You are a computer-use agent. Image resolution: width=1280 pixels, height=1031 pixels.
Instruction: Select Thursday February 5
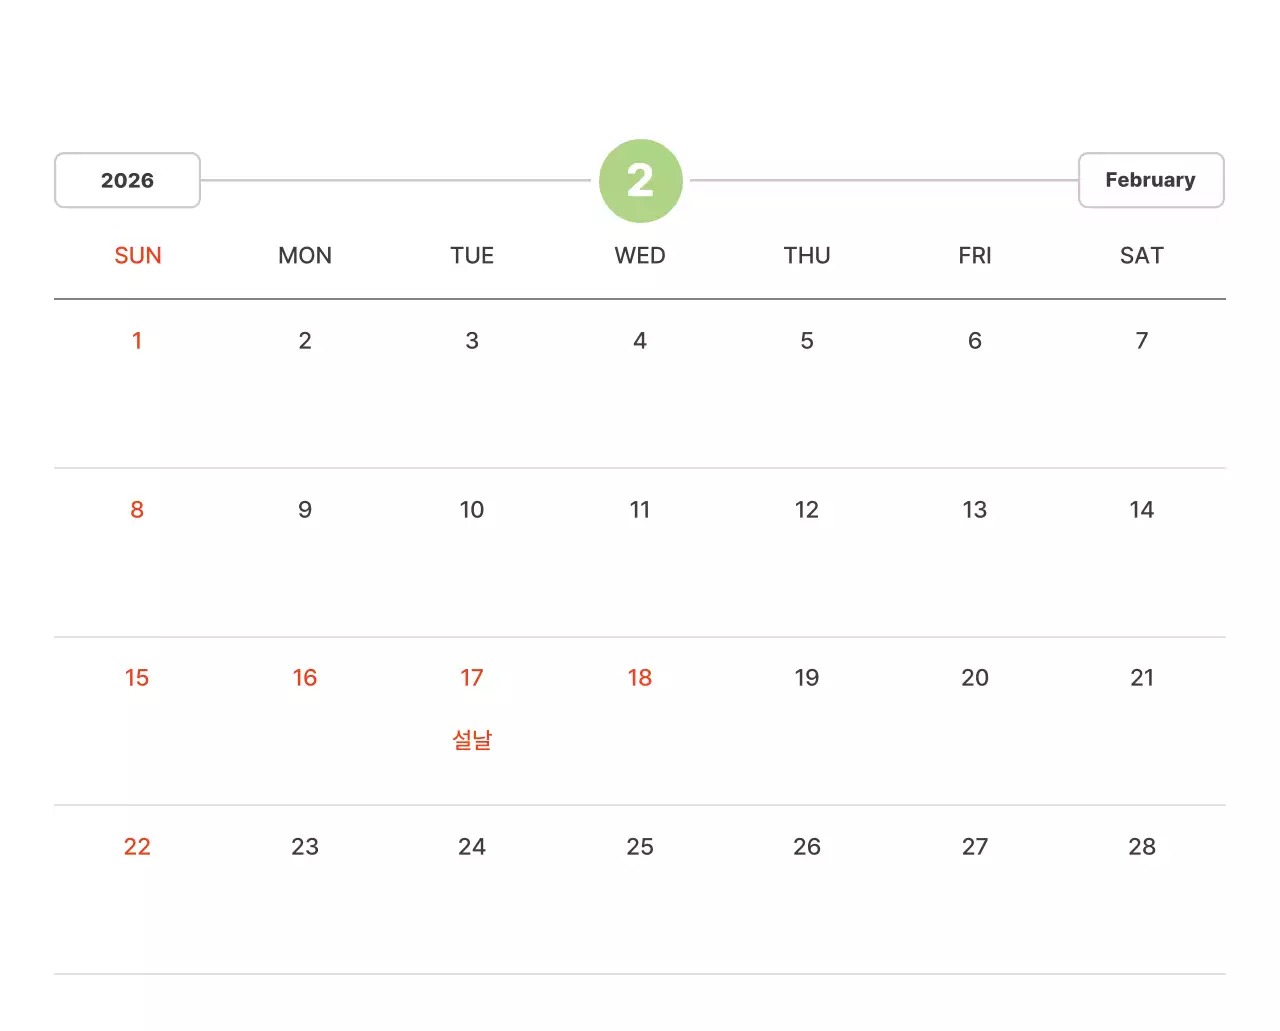click(x=807, y=341)
